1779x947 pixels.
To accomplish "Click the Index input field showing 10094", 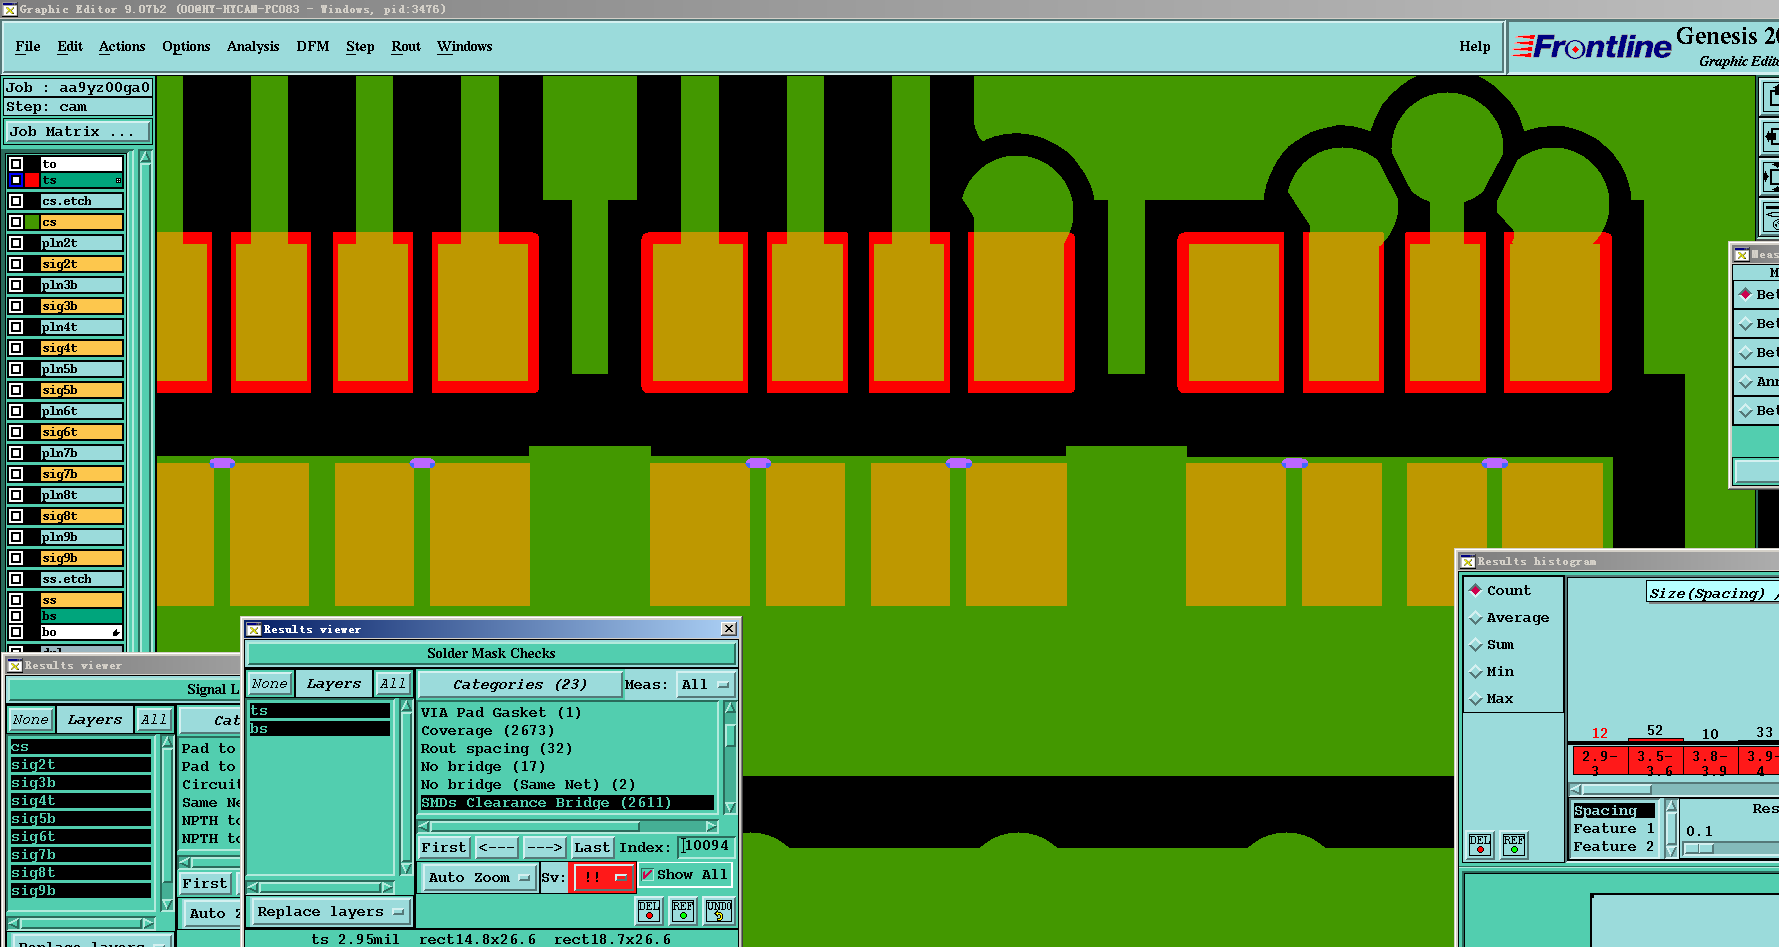I will [706, 847].
